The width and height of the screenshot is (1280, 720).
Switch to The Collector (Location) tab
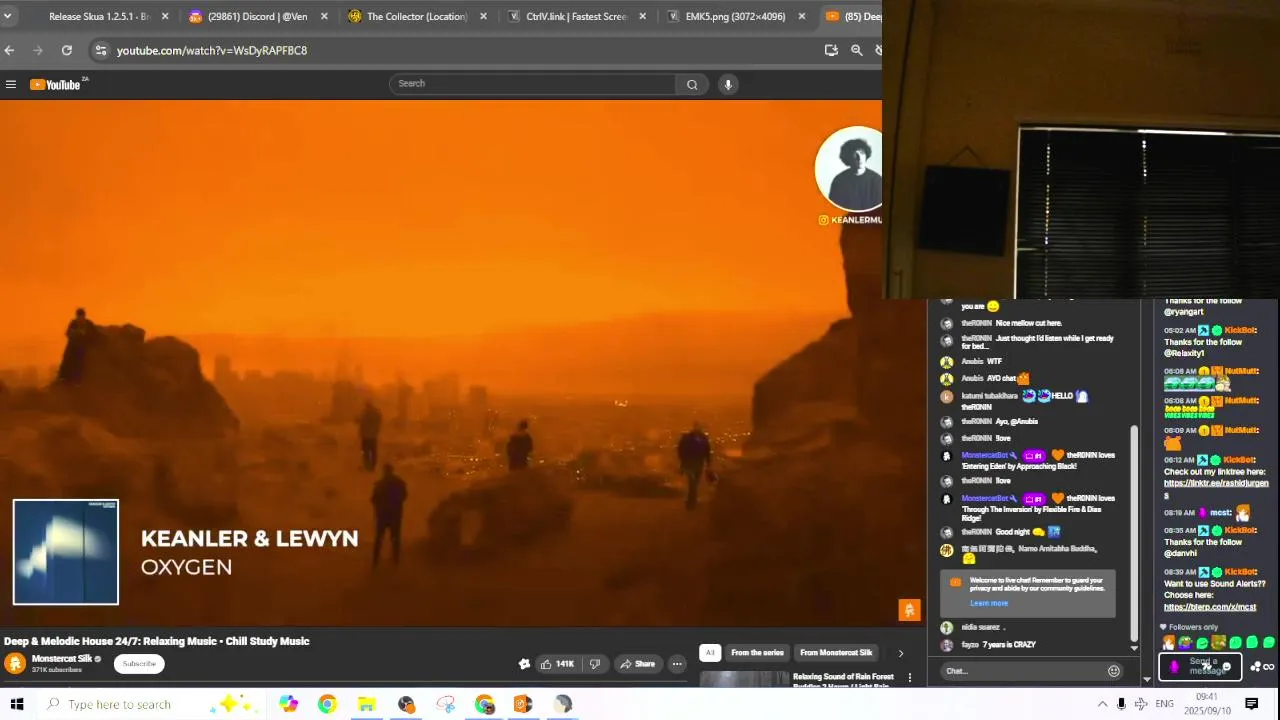415,16
